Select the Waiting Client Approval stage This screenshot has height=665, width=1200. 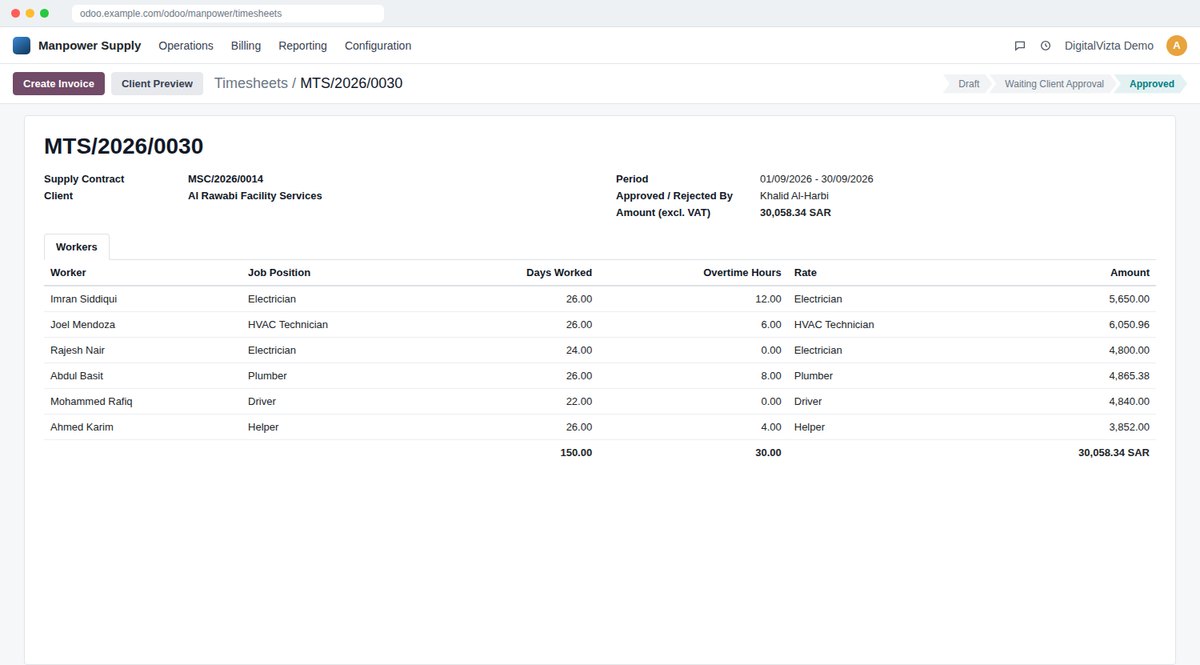pyautogui.click(x=1054, y=84)
